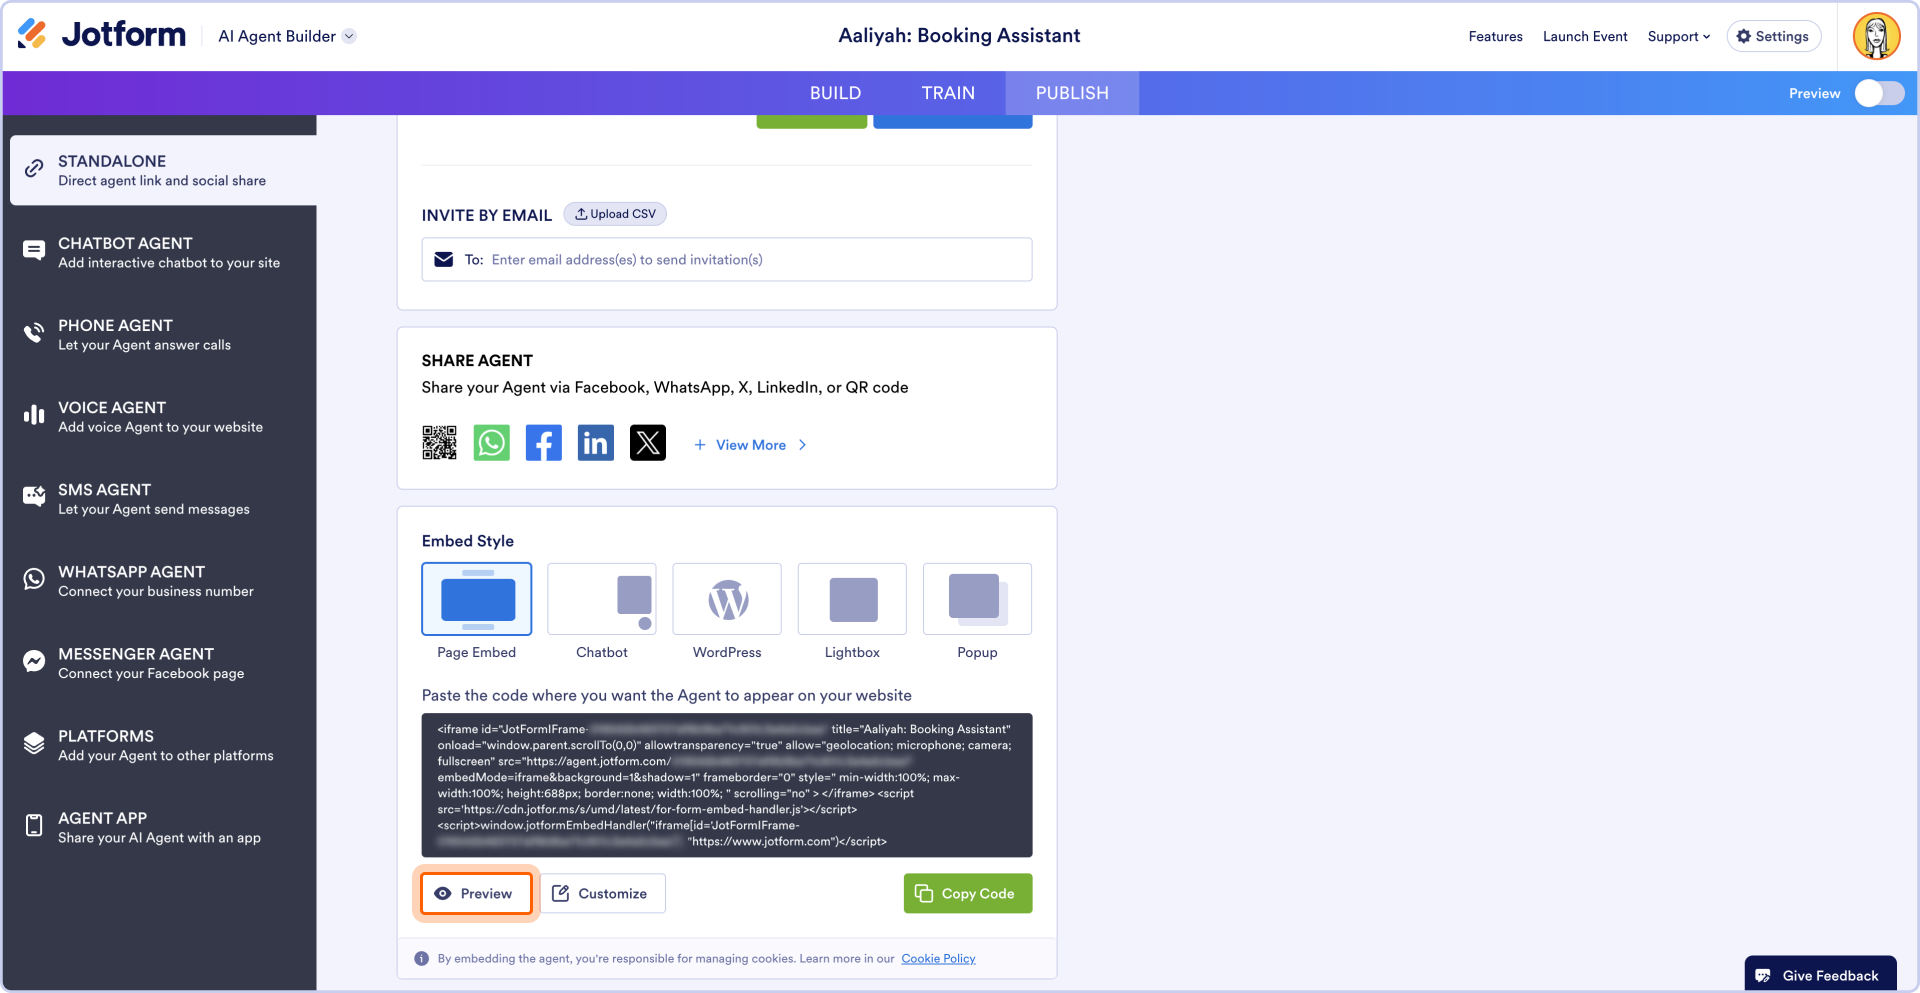Screen dimensions: 1920x993
Task: Click the embed Preview button
Action: click(476, 893)
